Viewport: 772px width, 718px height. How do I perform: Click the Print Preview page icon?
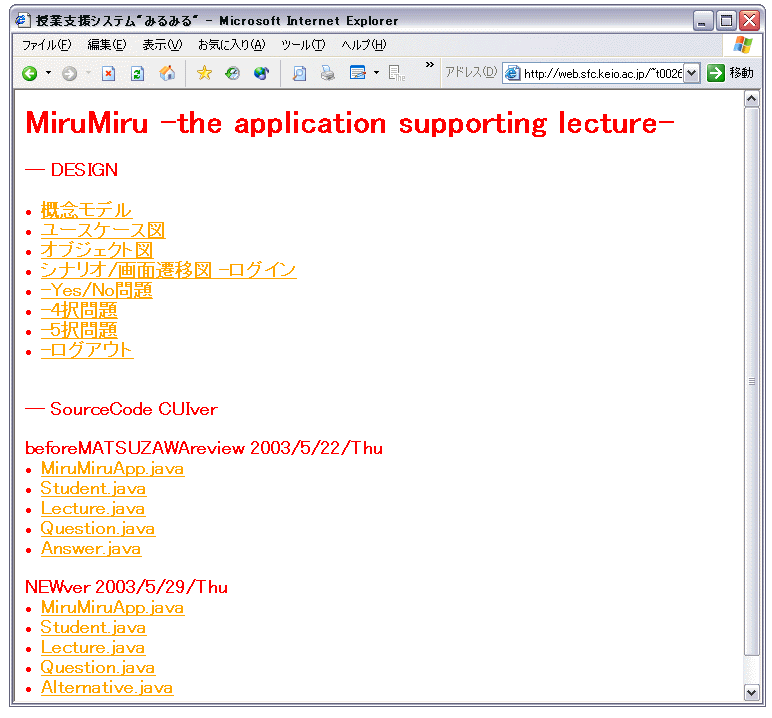[x=299, y=73]
